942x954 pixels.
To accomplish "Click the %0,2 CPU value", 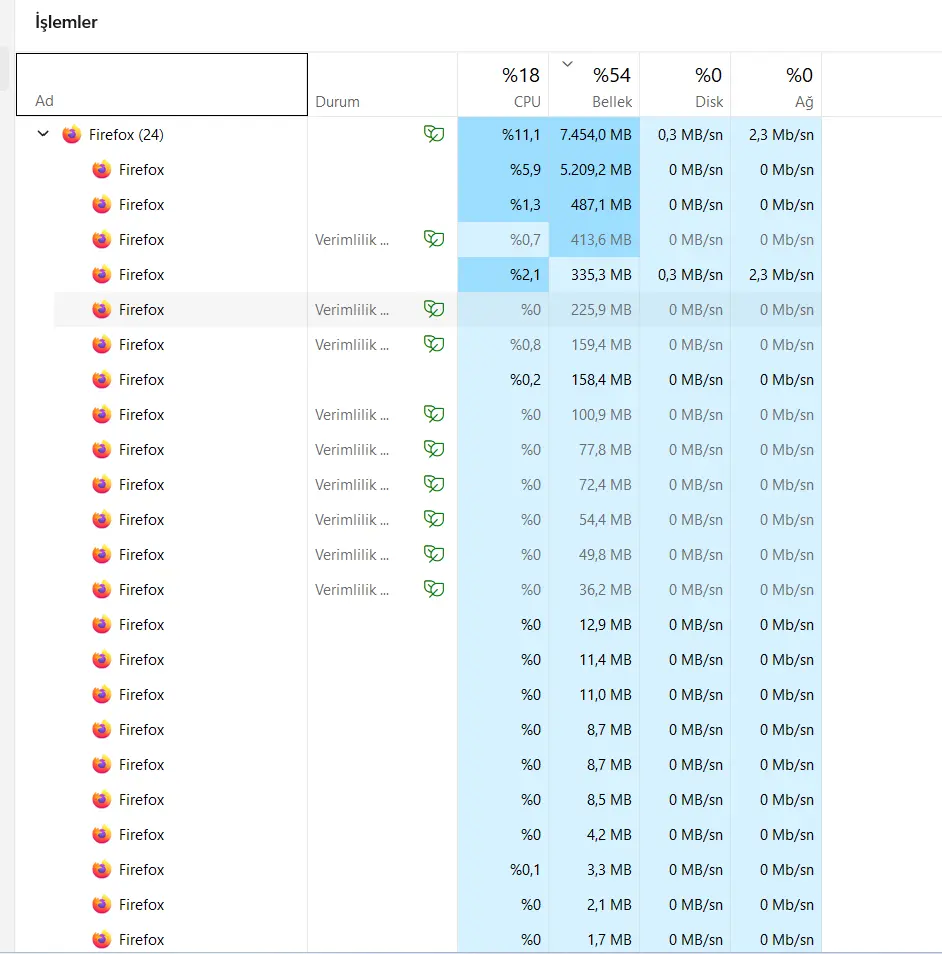I will pos(525,380).
